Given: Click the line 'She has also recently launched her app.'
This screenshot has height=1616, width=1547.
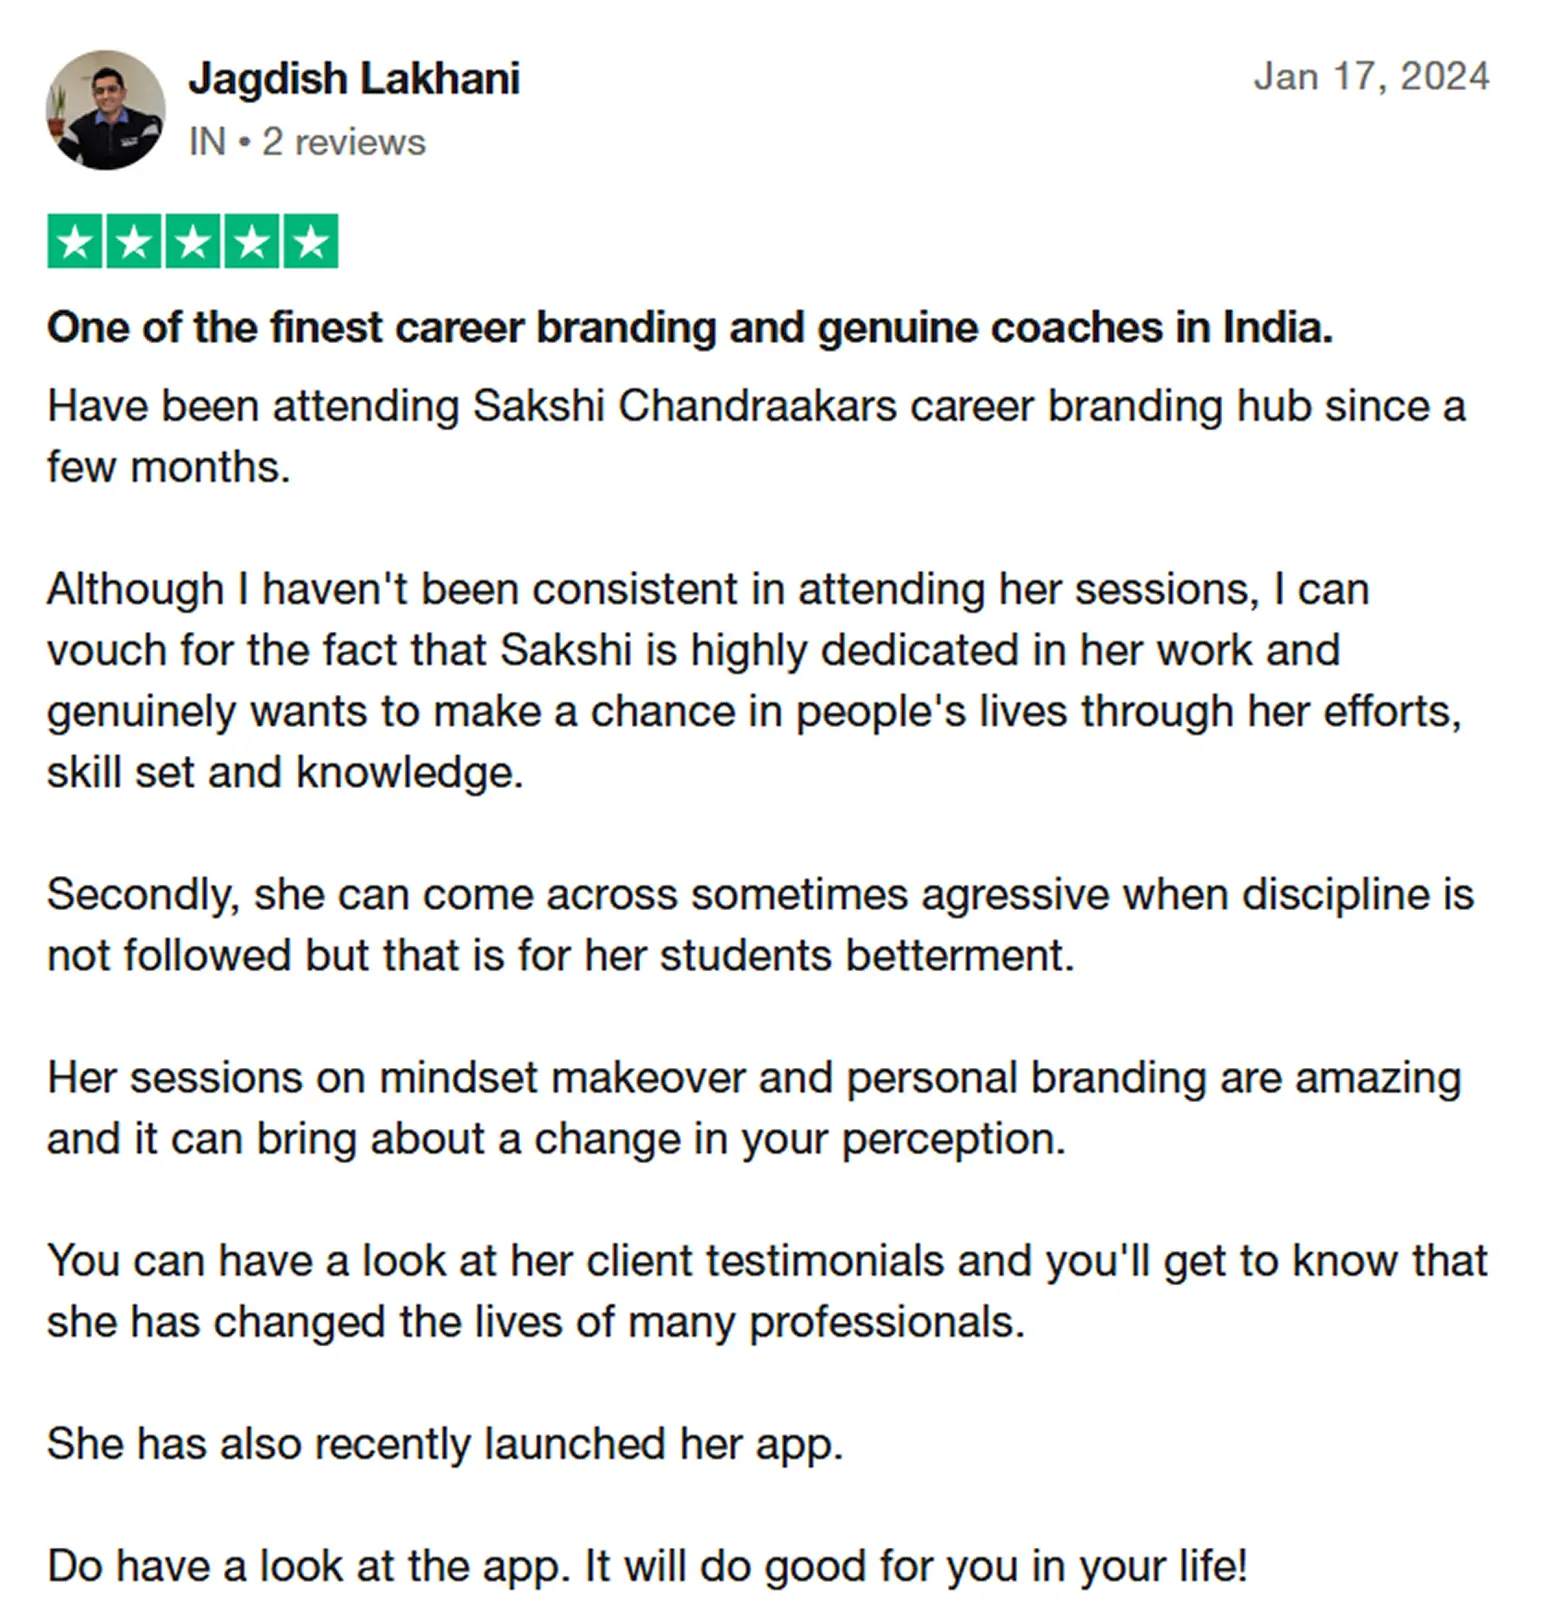Looking at the screenshot, I should pos(445,1444).
